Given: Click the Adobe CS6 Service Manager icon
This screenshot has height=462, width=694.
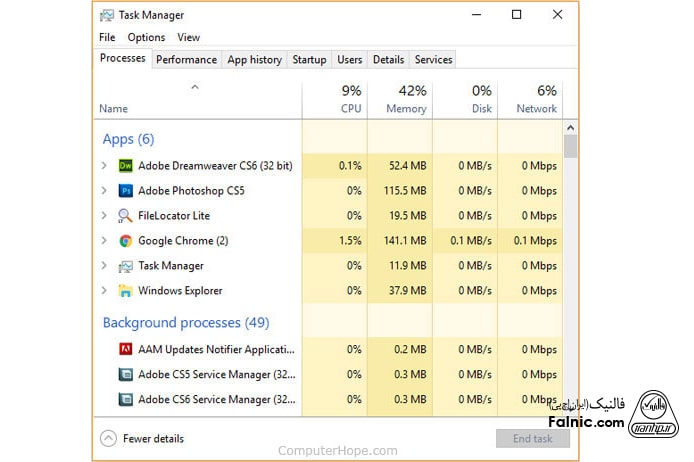Looking at the screenshot, I should tap(126, 399).
